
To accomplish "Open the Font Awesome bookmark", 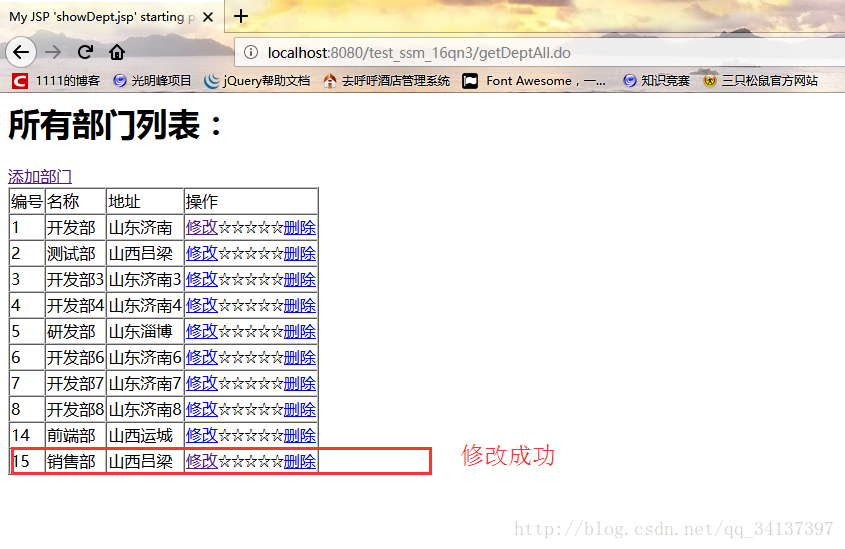I will pos(534,81).
